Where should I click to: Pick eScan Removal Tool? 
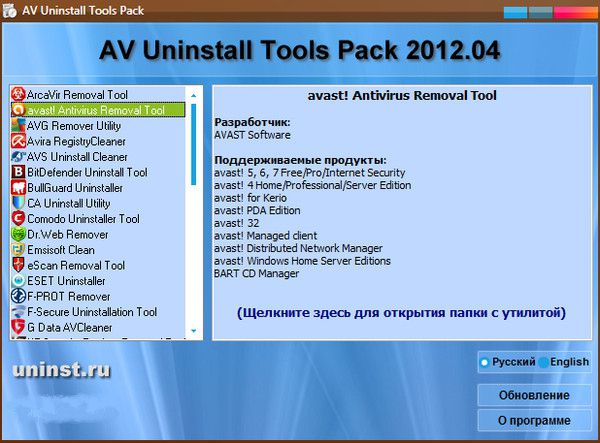[98, 265]
